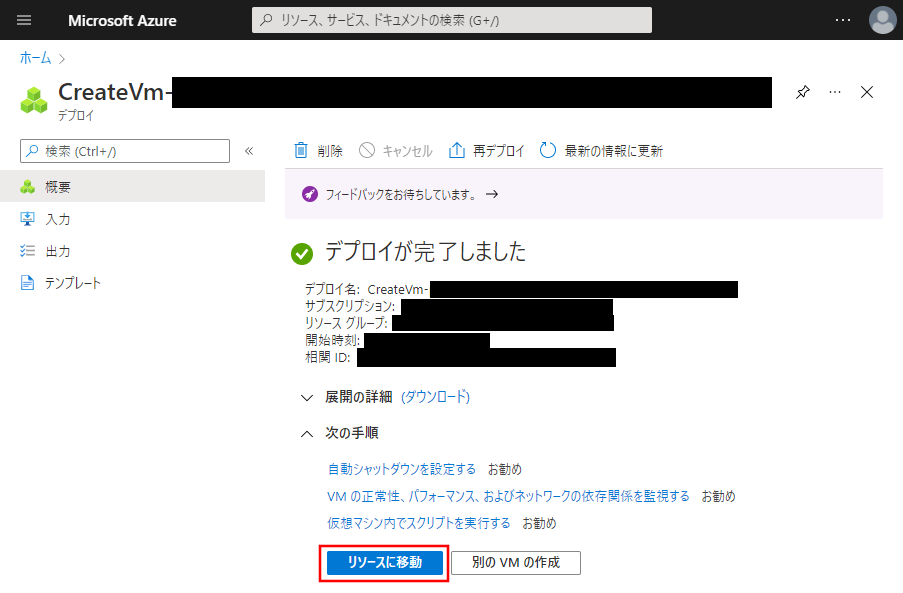The image size is (903, 593).
Task: Select 概要 in the sidebar
Action: click(132, 187)
